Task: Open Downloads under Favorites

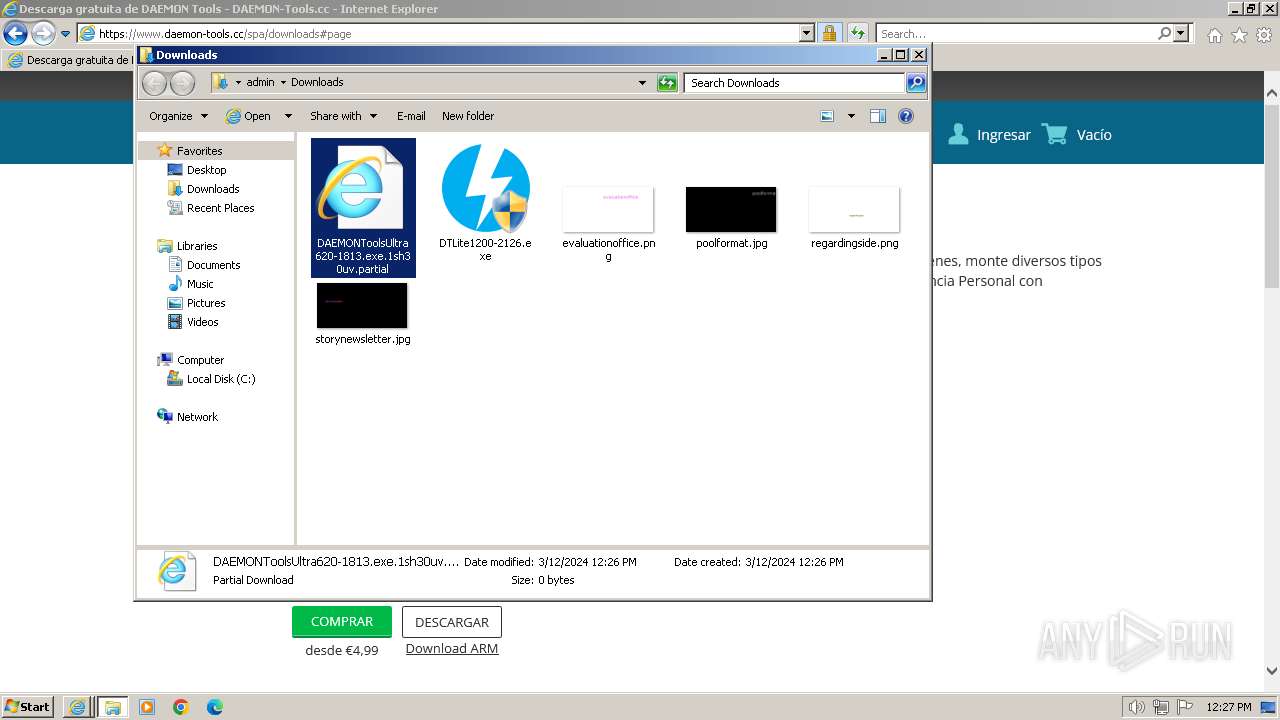Action: click(x=213, y=189)
